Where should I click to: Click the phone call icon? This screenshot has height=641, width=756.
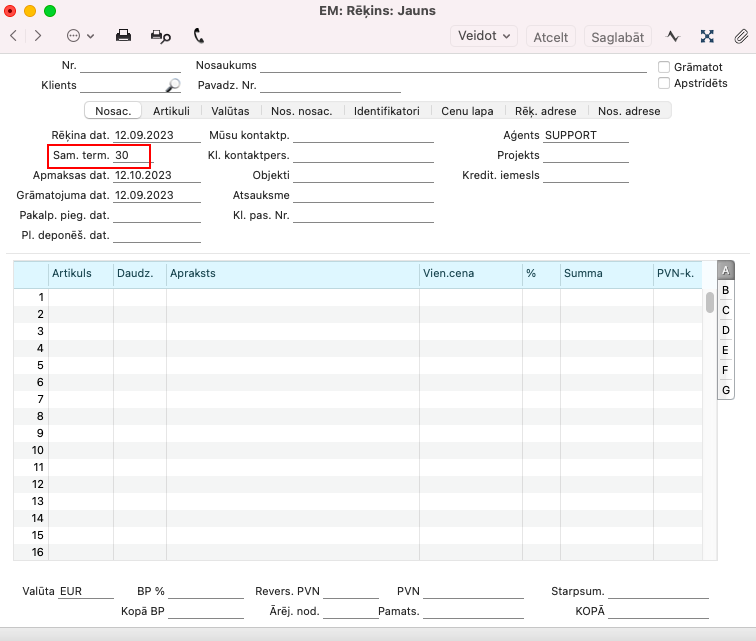pyautogui.click(x=198, y=36)
